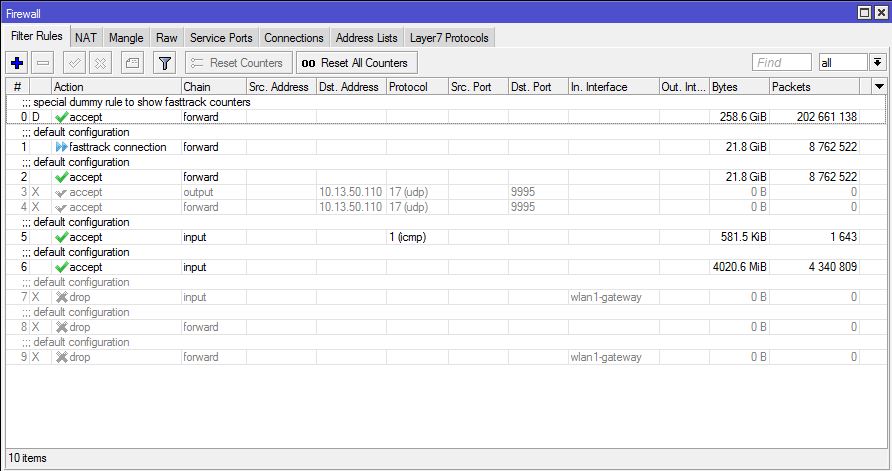
Task: Open the Address Lists tab
Action: pyautogui.click(x=366, y=38)
